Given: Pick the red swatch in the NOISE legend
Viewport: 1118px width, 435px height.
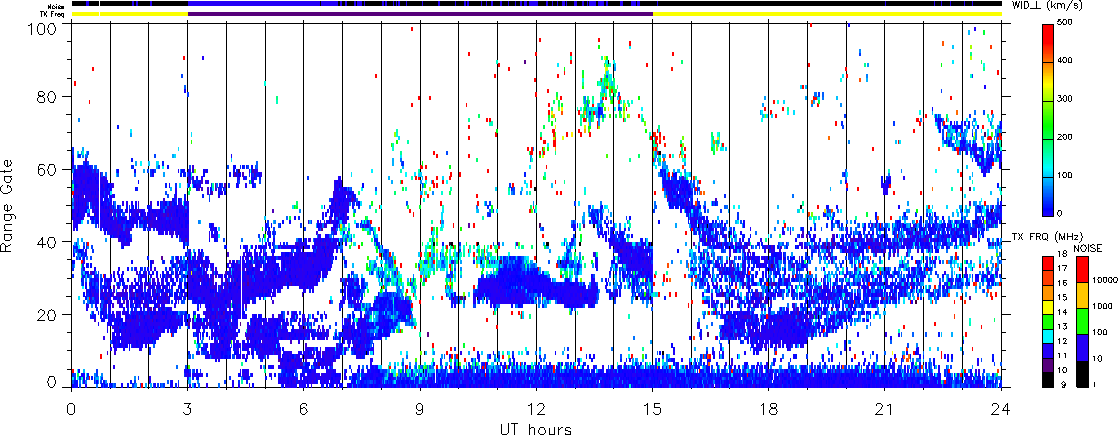Looking at the screenshot, I should [x=1082, y=269].
